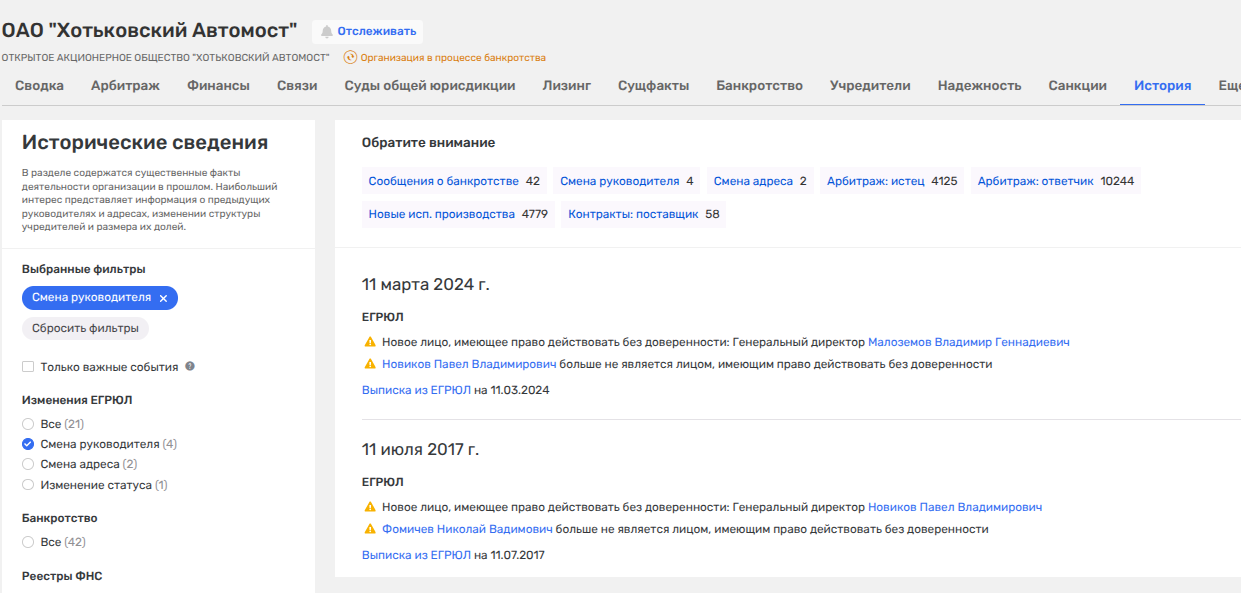Click Новые исп. производства chip
The image size is (1241, 593).
click(x=441, y=214)
